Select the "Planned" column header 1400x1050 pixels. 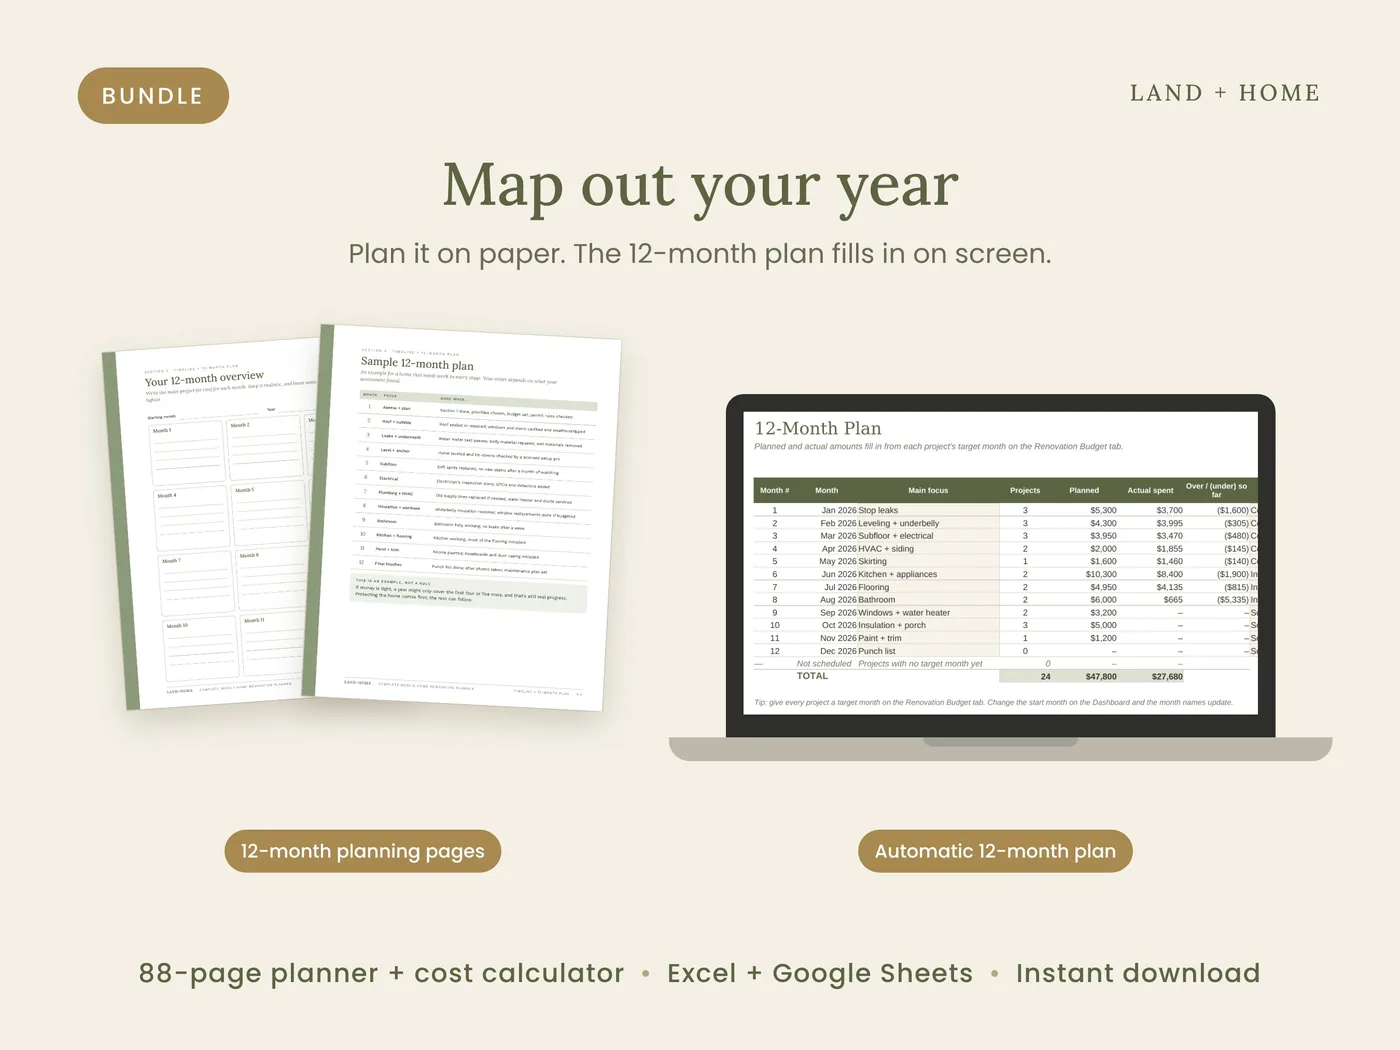point(1084,490)
